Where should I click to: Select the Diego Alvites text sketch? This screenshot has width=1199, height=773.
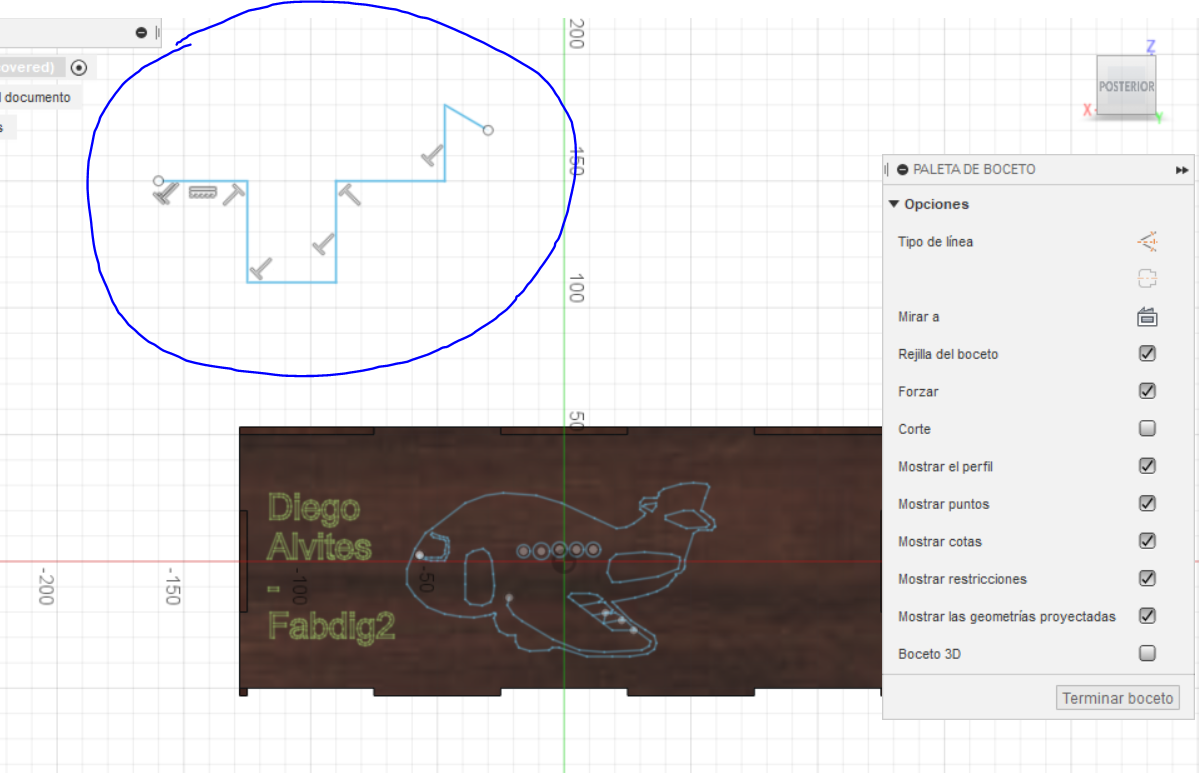319,528
